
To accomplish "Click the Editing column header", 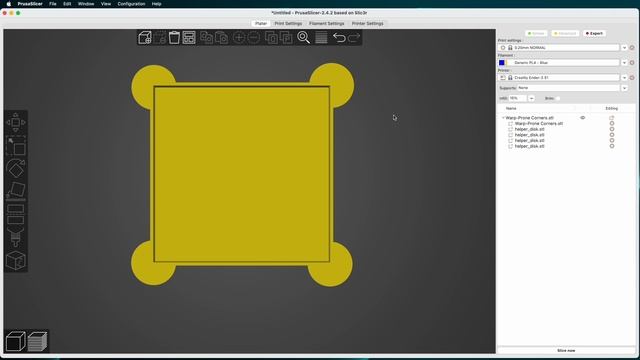I will coord(611,109).
